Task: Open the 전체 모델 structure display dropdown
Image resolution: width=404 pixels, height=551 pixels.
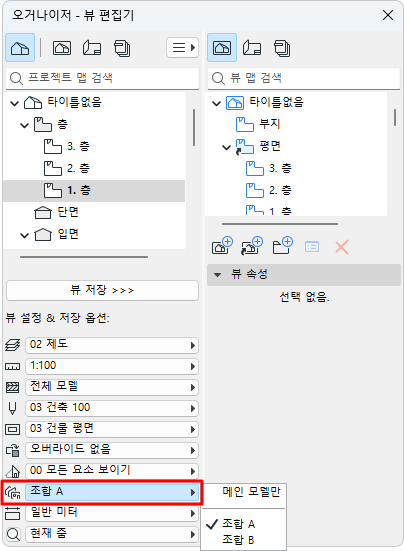Action: point(112,387)
